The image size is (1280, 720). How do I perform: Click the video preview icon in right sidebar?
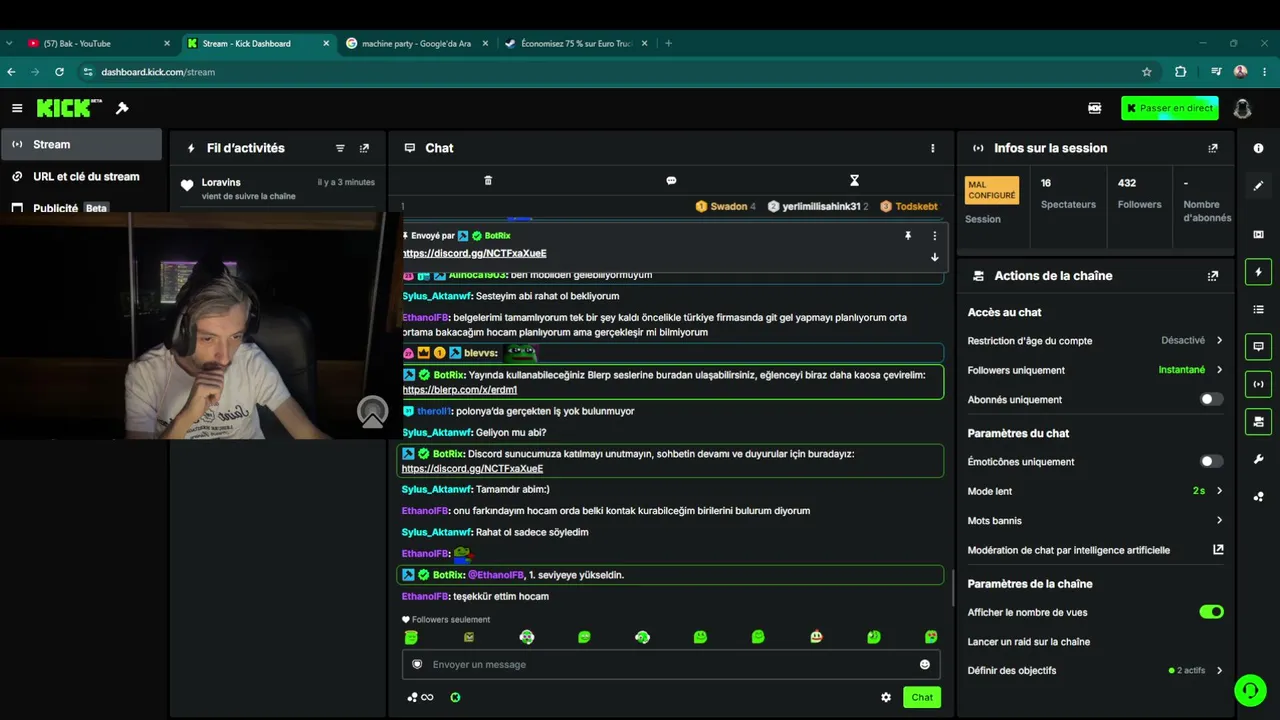(1258, 234)
